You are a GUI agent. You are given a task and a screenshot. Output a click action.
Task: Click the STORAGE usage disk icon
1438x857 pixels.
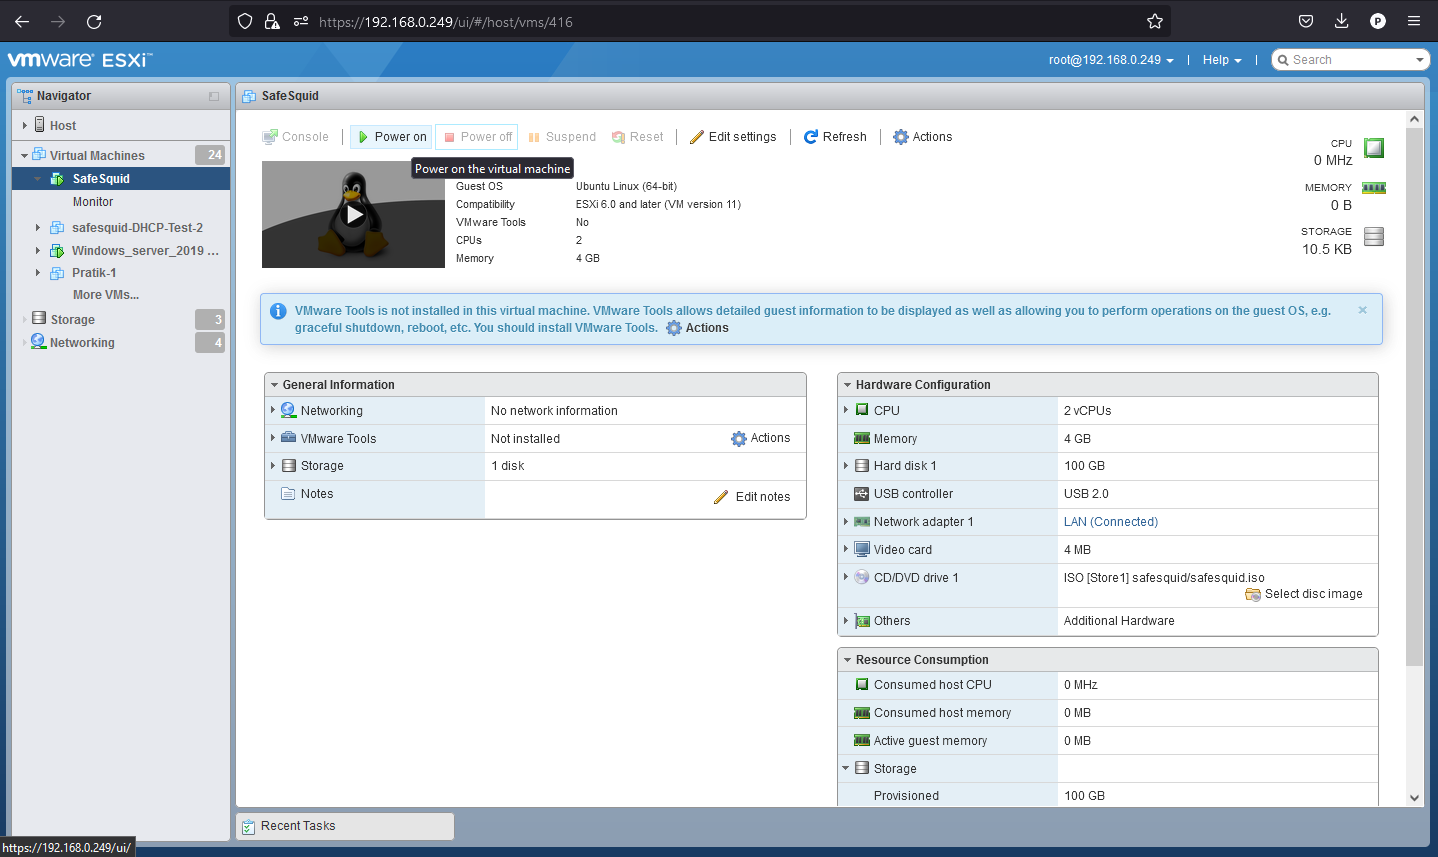tap(1374, 236)
